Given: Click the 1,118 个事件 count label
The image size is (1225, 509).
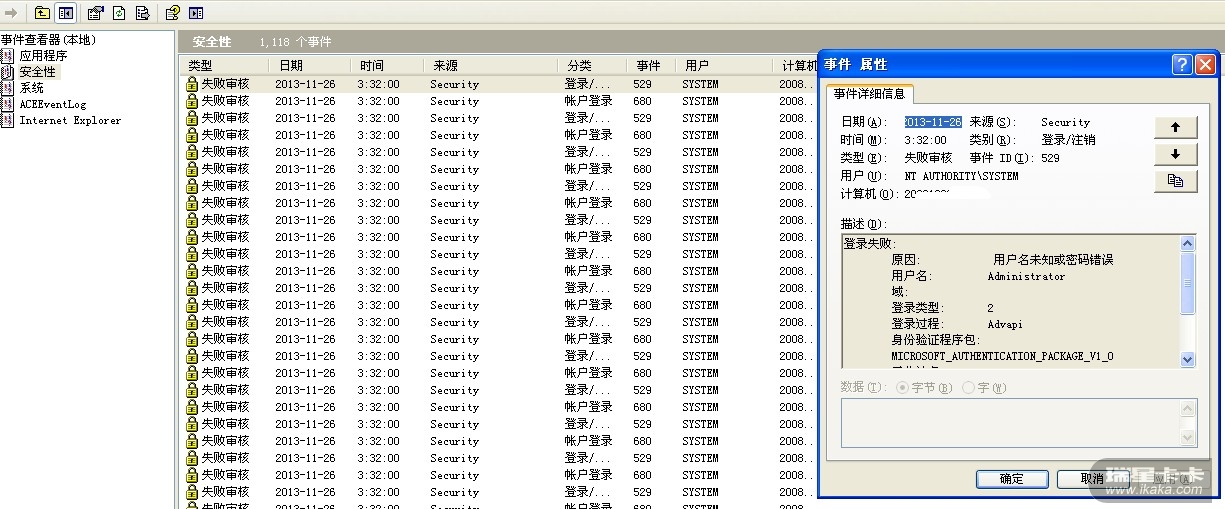Looking at the screenshot, I should pyautogui.click(x=295, y=42).
